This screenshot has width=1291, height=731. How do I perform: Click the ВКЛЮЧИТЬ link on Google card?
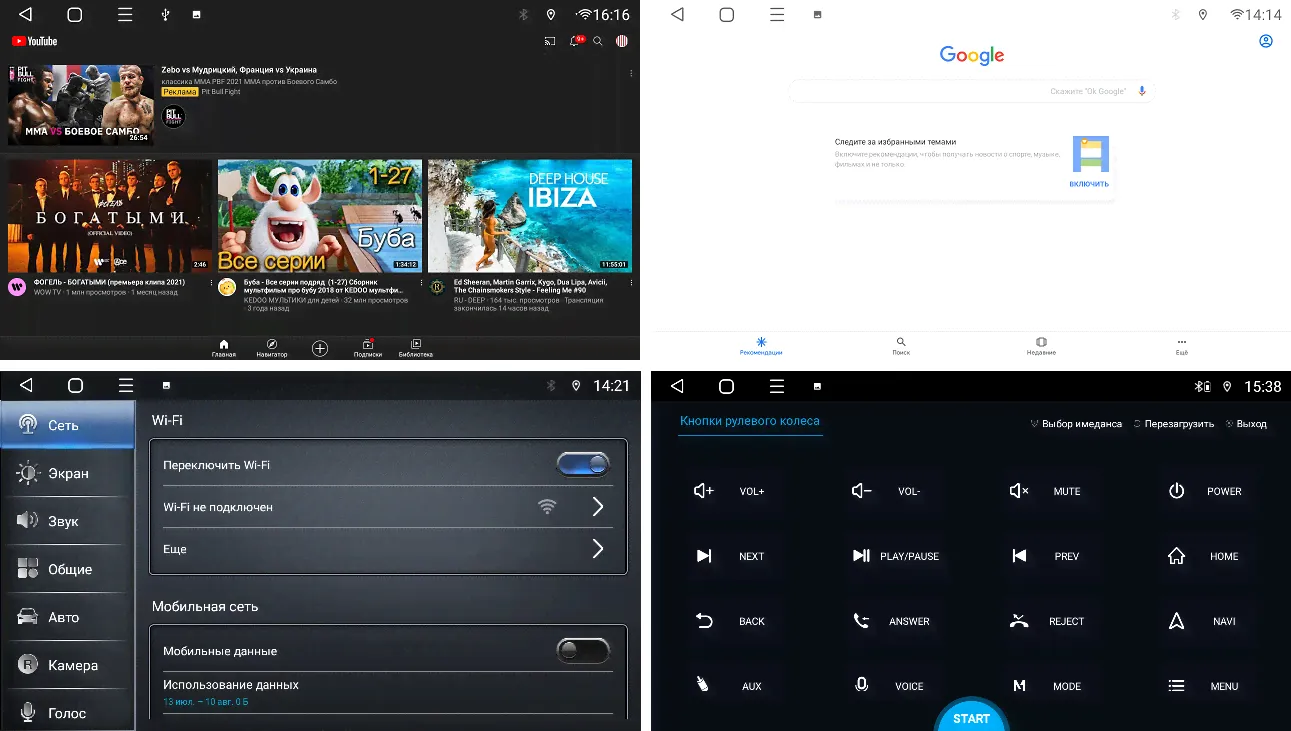point(1088,184)
